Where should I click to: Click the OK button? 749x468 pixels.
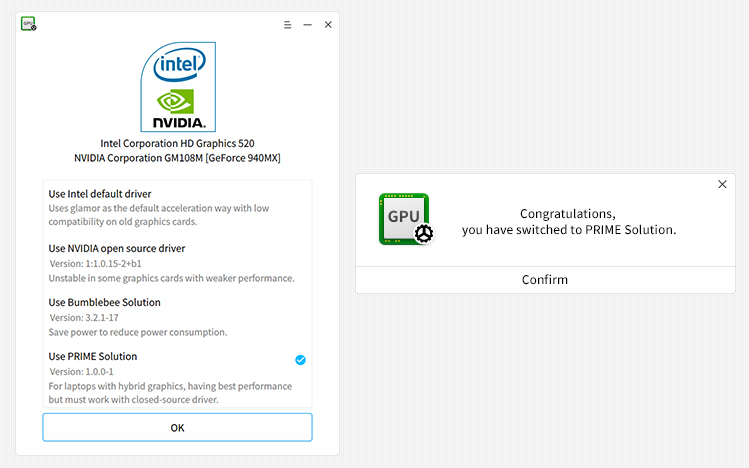[177, 427]
